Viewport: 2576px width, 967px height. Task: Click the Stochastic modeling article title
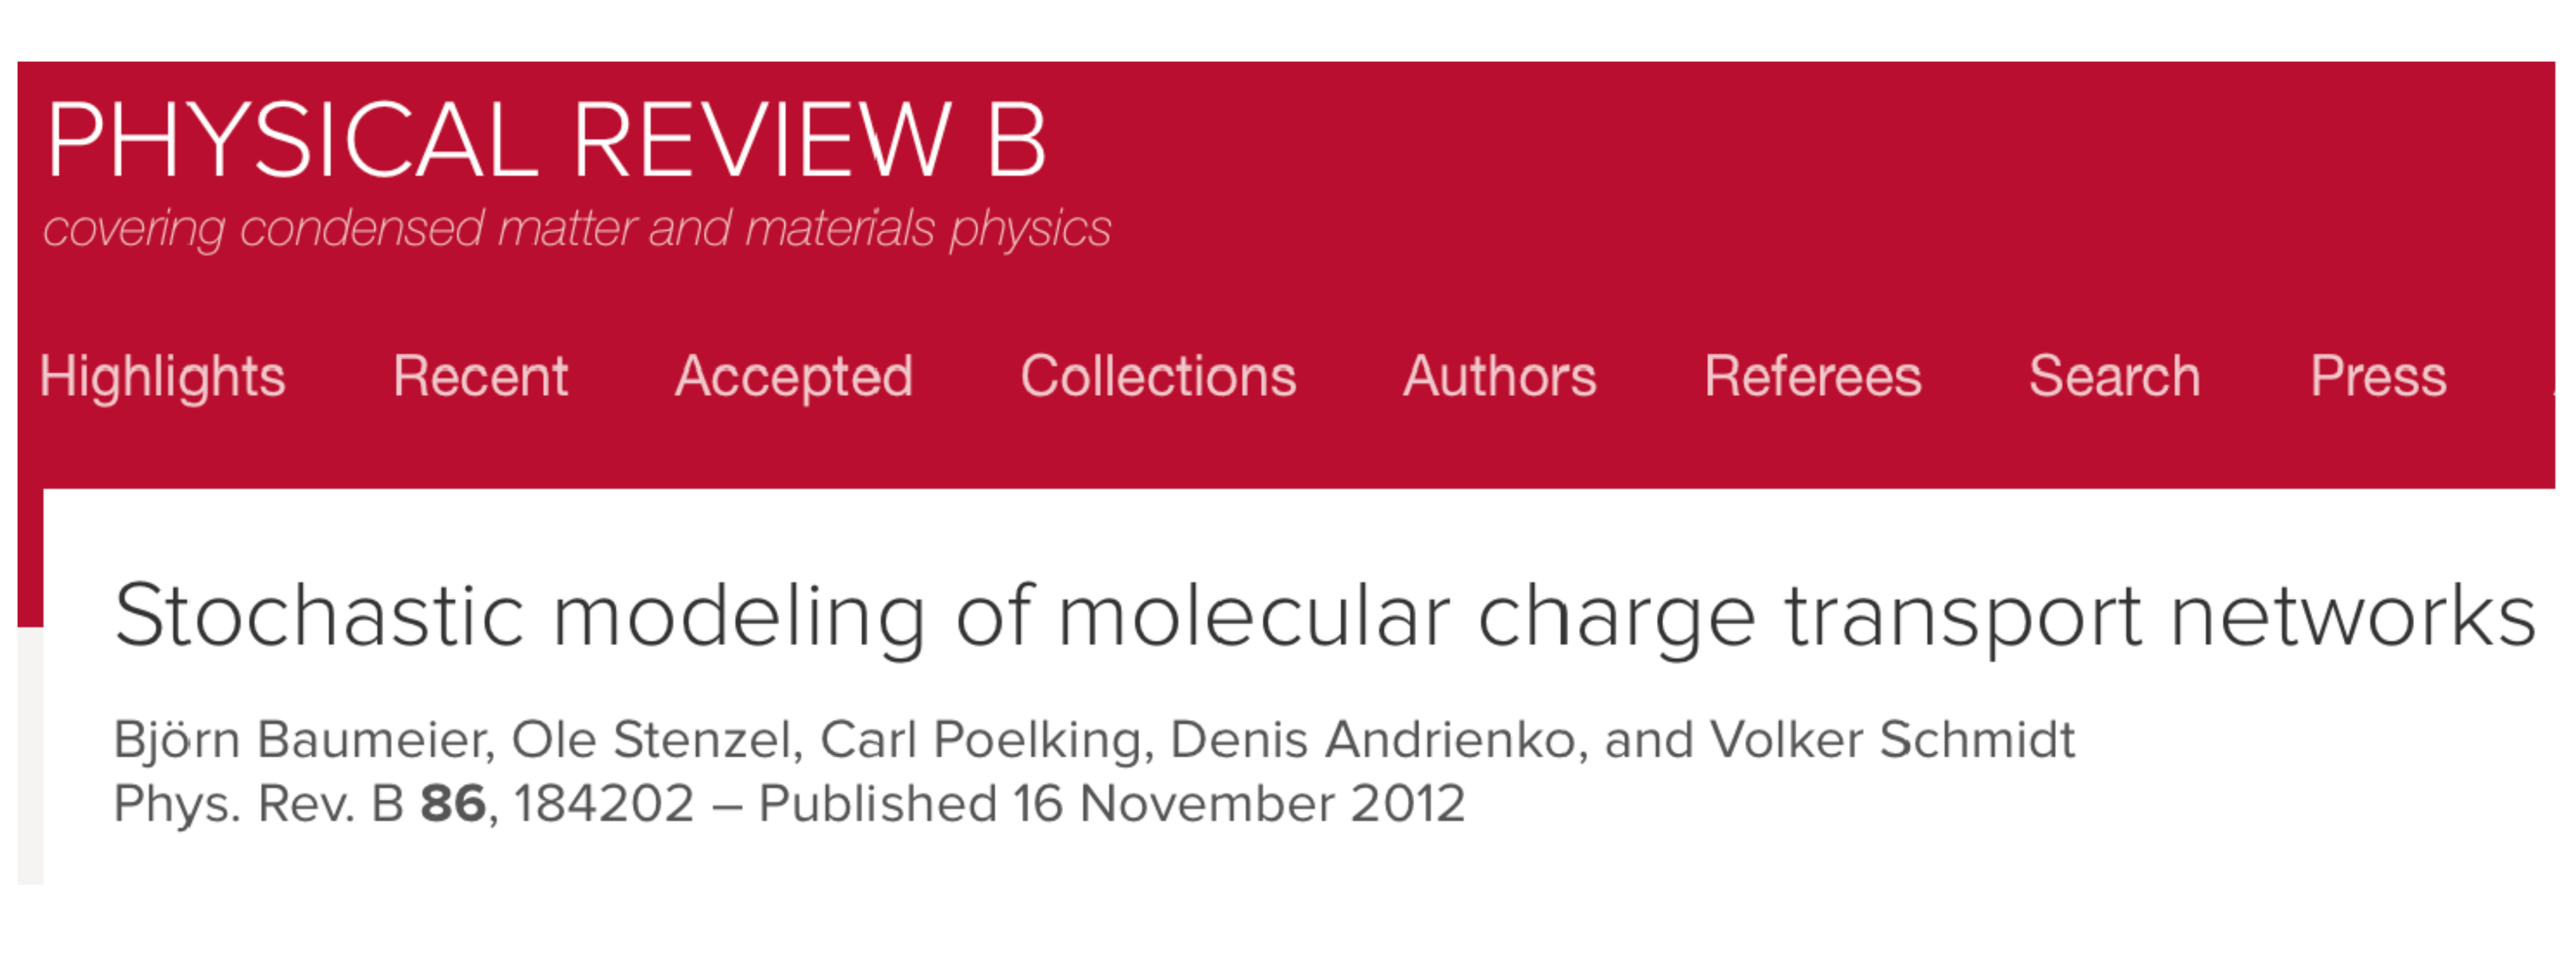1324,616
